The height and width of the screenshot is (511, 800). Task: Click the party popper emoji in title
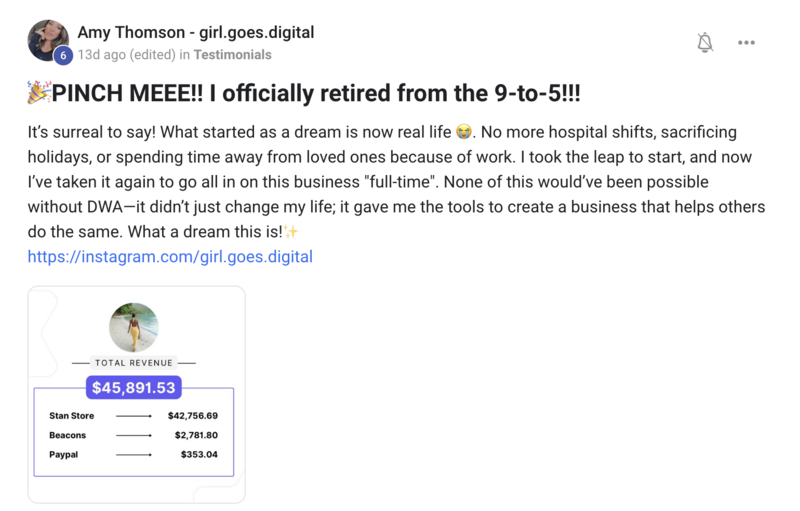coord(39,92)
